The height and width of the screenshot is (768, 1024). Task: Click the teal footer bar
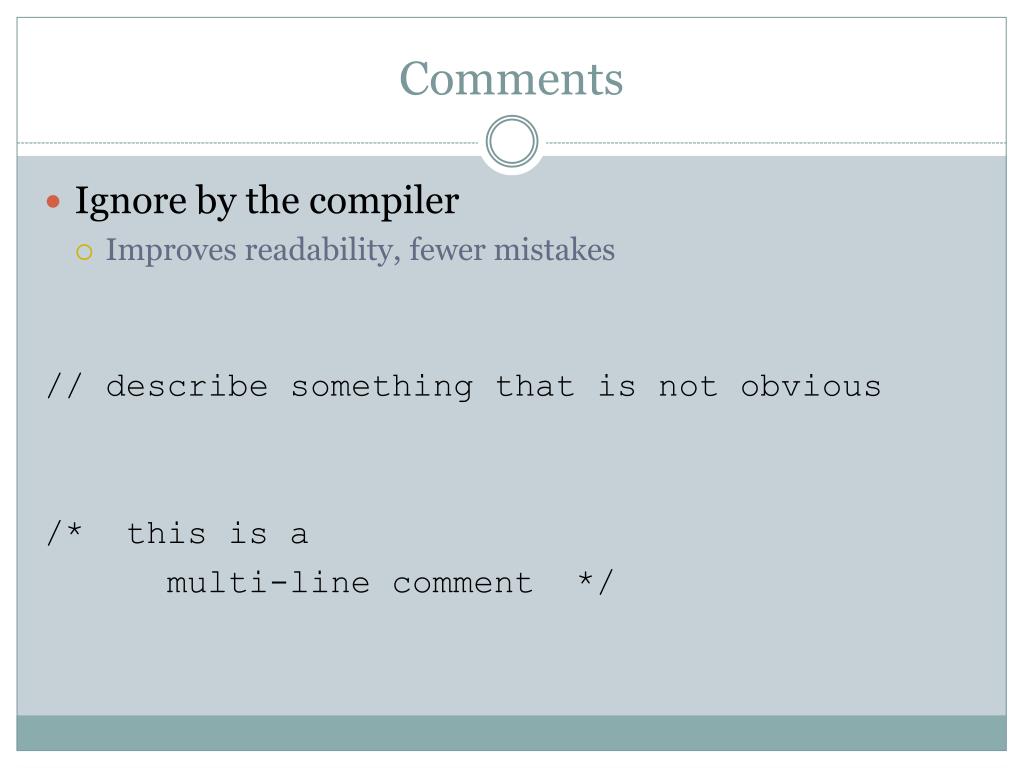[511, 733]
